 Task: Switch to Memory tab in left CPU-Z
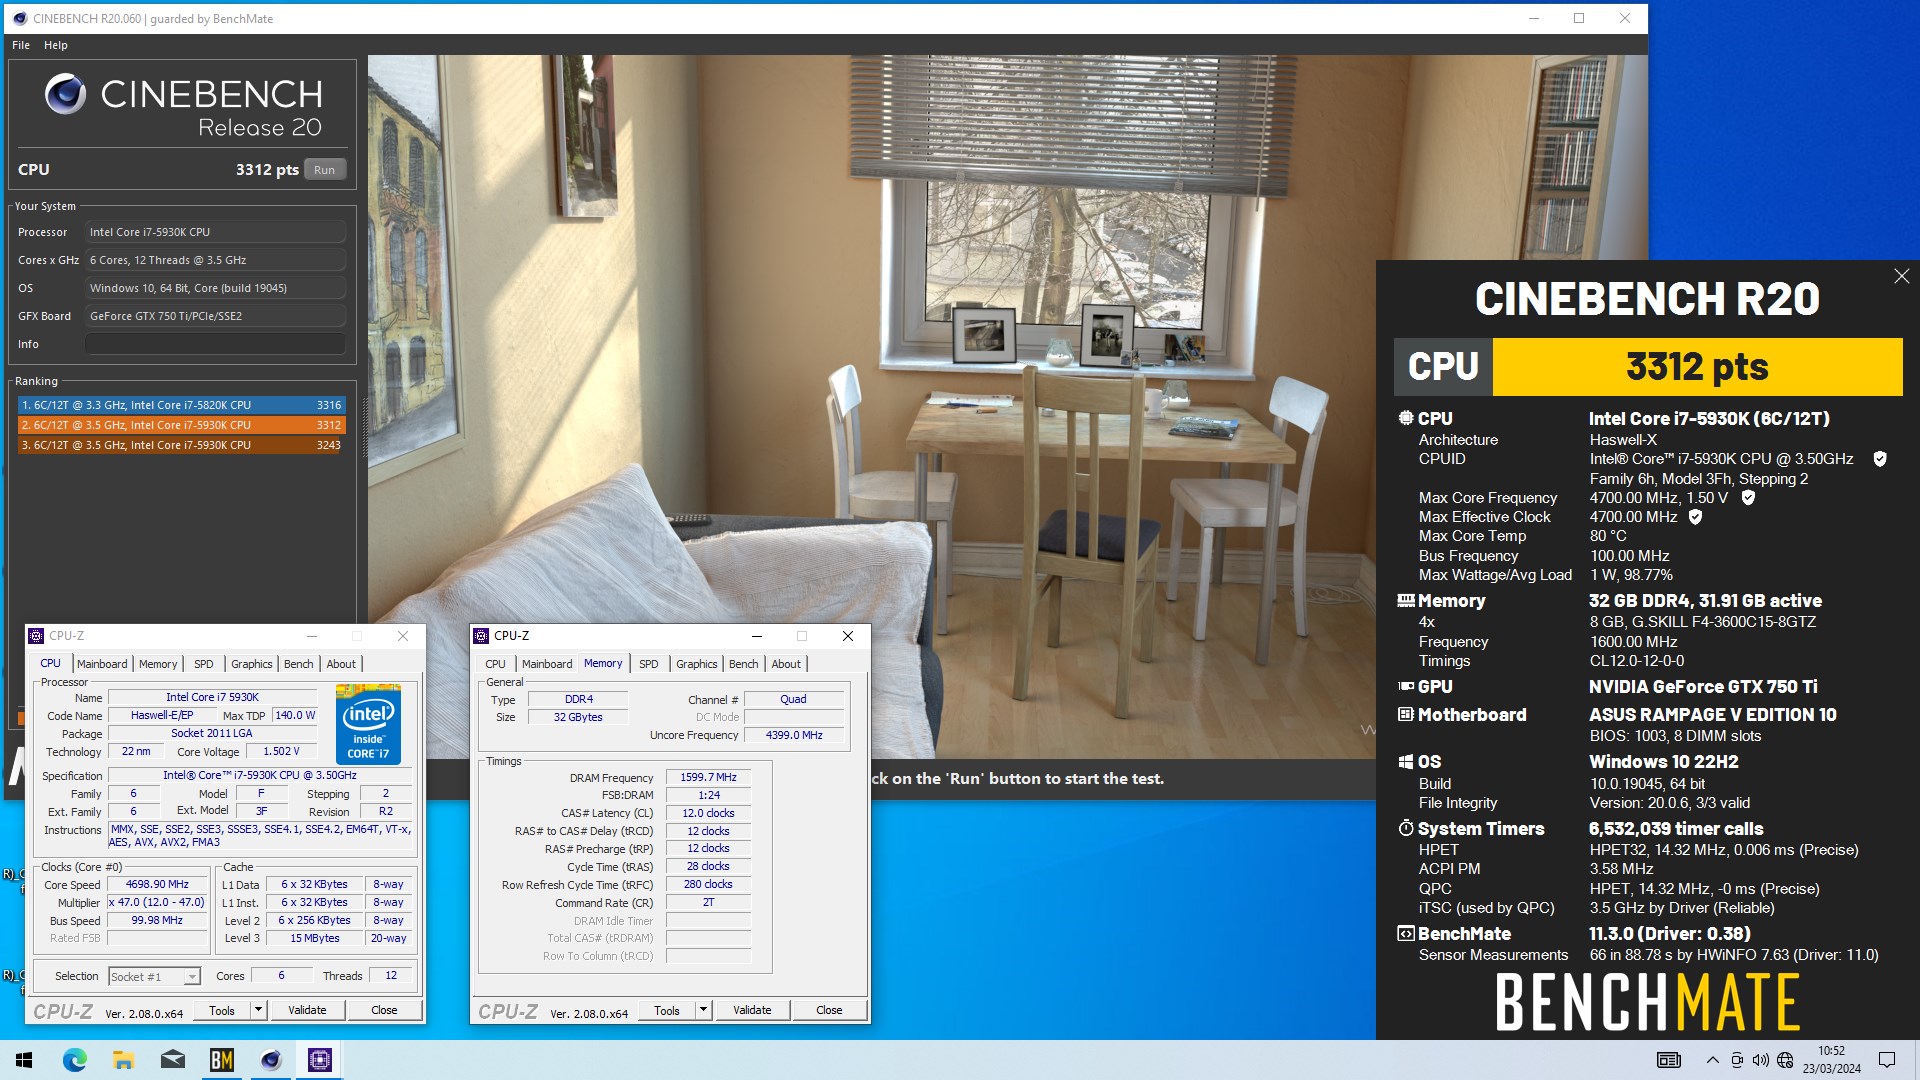tap(158, 664)
